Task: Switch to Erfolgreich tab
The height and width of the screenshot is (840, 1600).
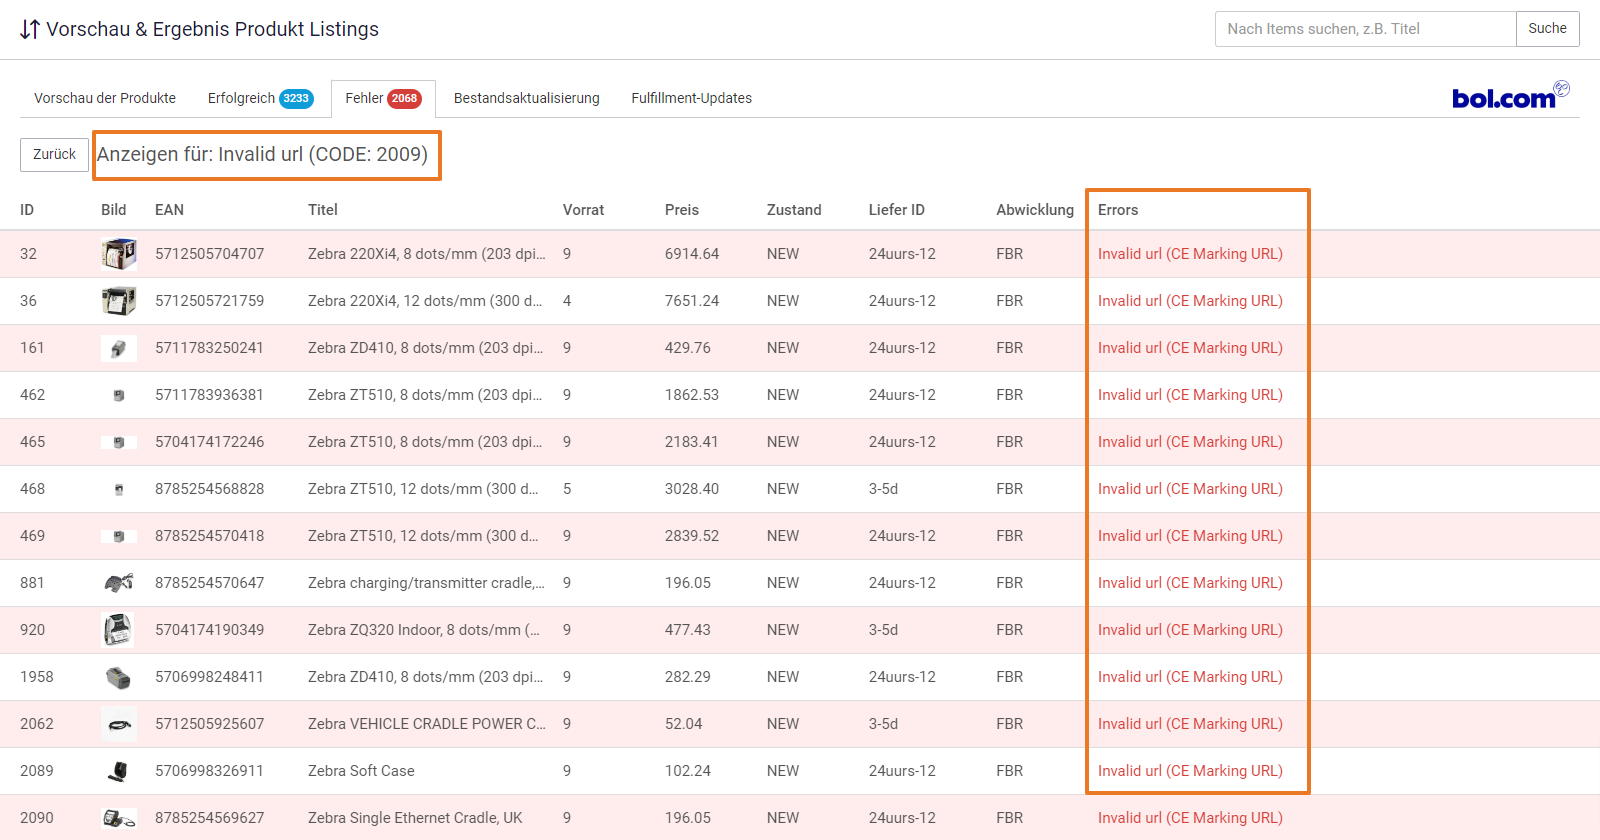Action: point(260,98)
